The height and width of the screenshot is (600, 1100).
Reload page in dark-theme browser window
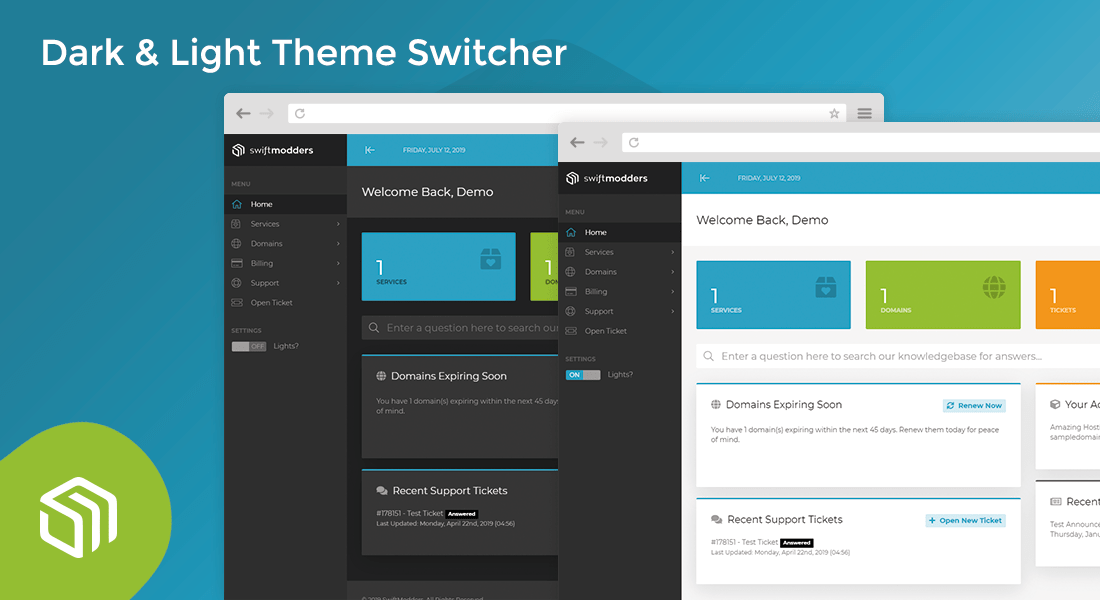point(300,114)
